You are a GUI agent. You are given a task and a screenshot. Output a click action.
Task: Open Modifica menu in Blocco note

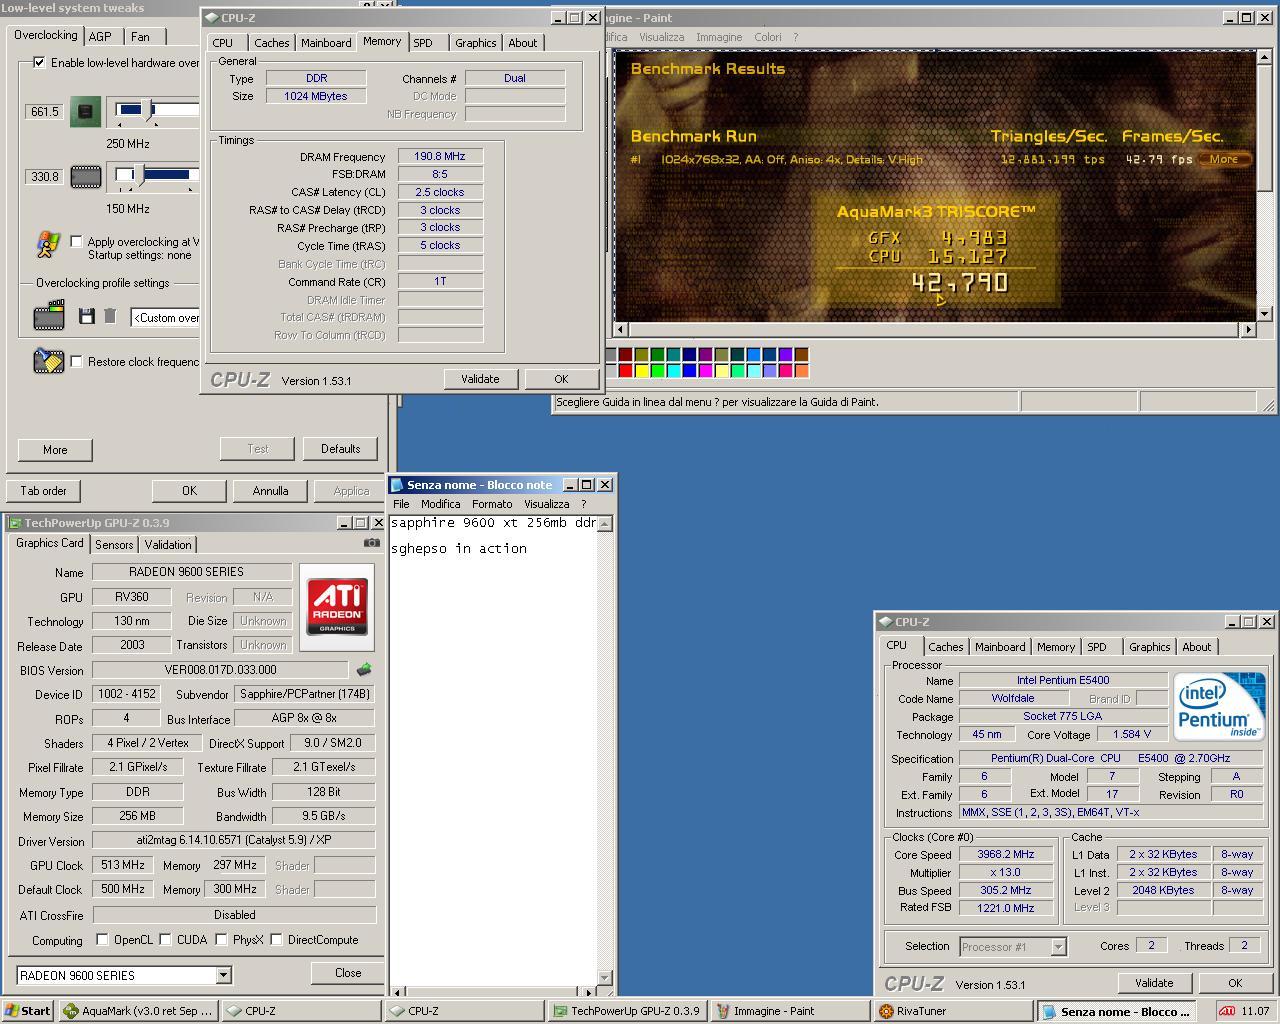[x=440, y=504]
